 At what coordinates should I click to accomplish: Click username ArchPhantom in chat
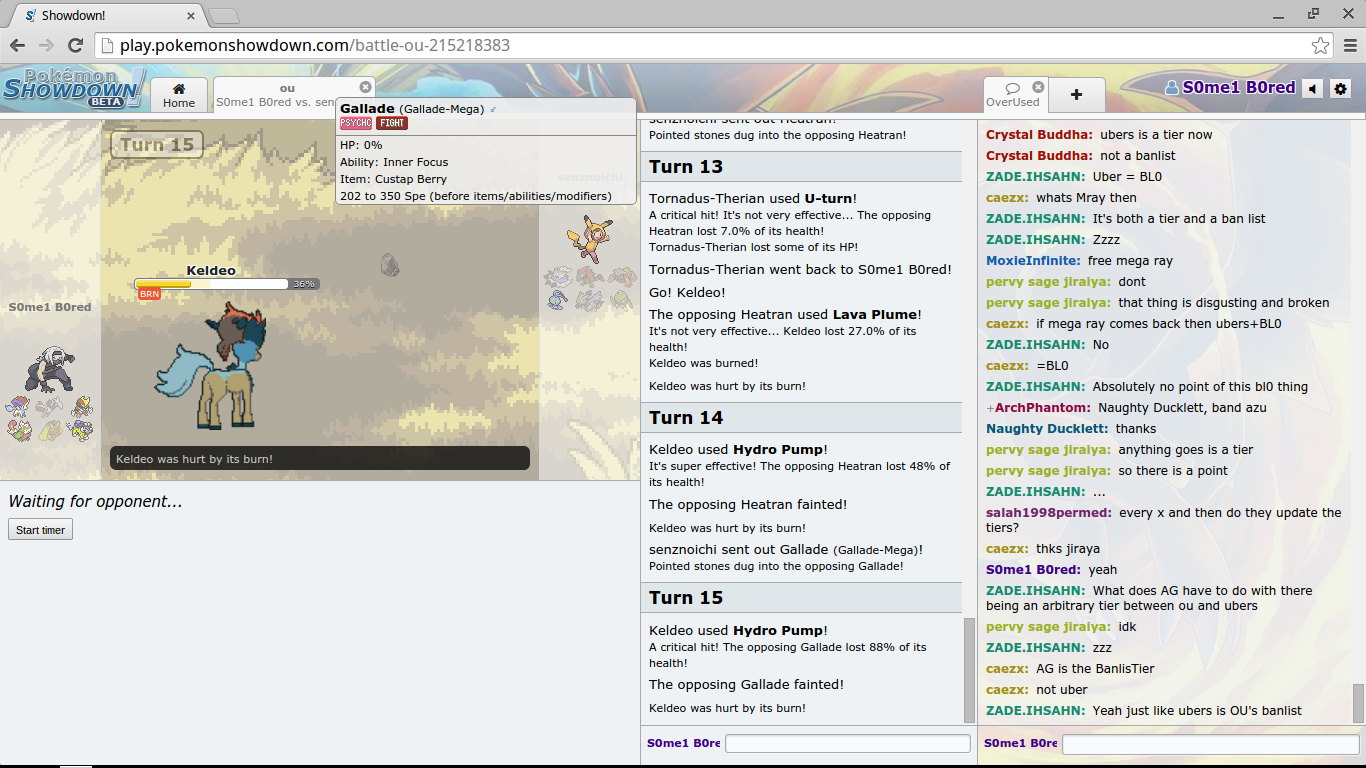1042,407
